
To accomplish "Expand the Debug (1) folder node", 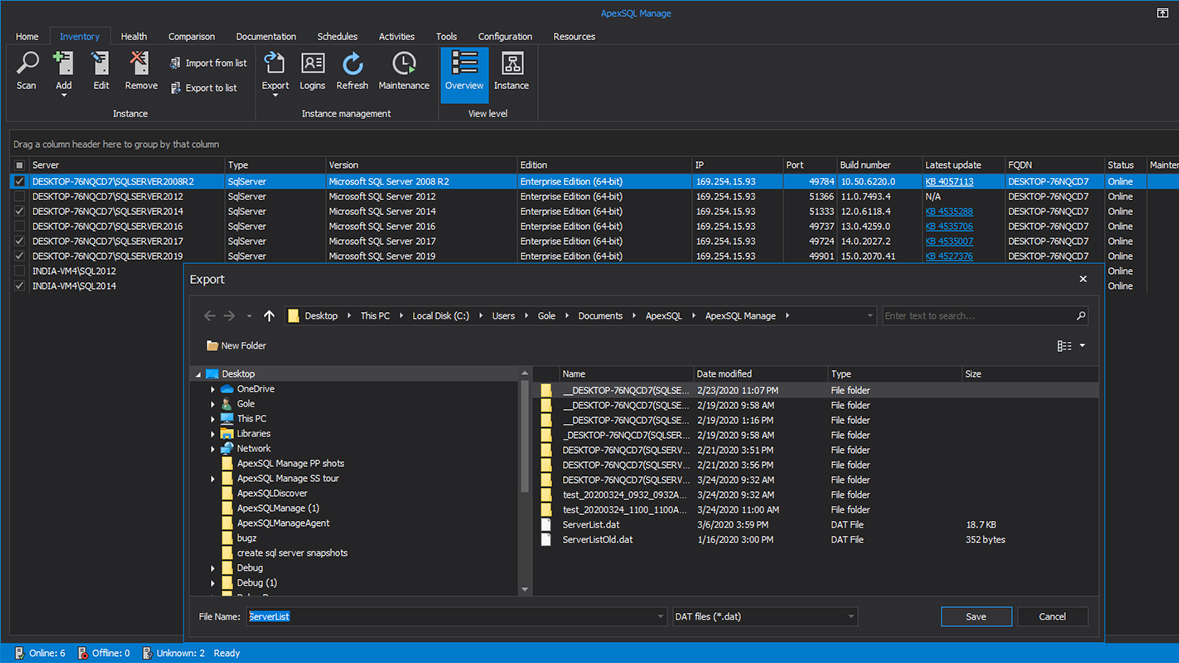I will coord(213,583).
